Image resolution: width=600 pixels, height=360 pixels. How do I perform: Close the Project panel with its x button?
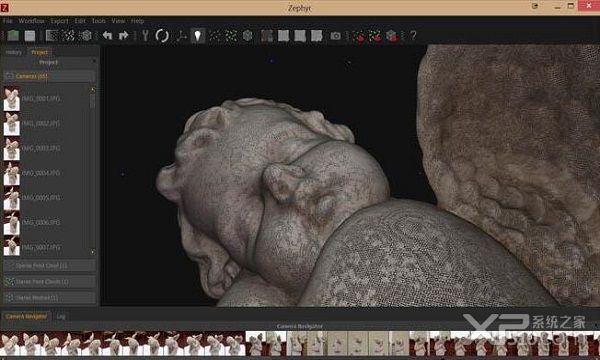coord(94,62)
